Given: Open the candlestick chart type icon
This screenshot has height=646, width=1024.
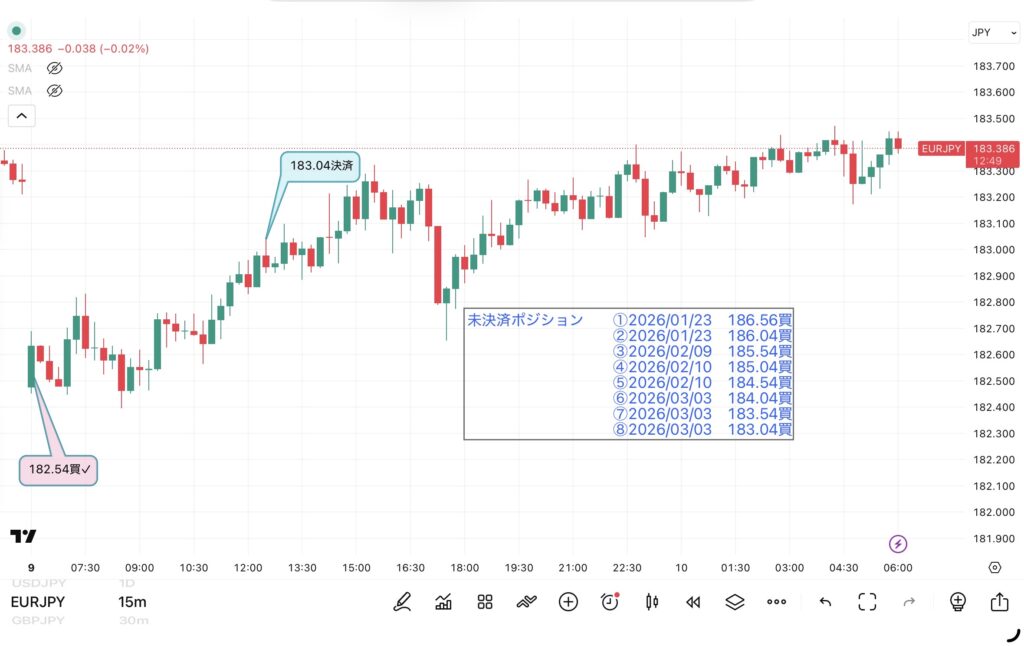Looking at the screenshot, I should coord(652,601).
